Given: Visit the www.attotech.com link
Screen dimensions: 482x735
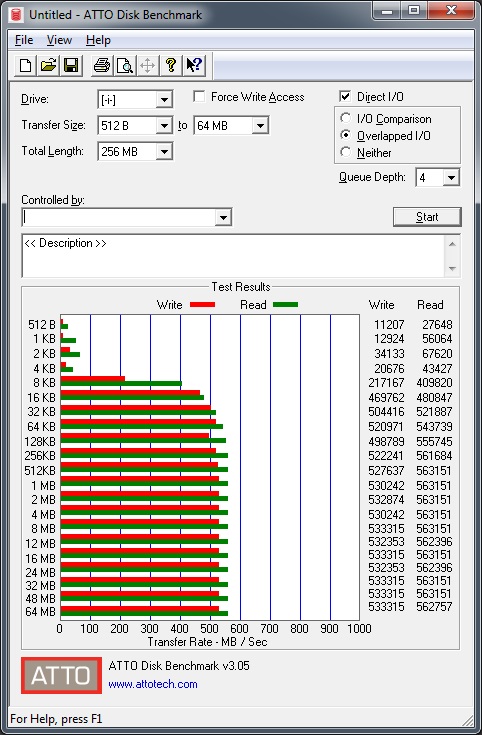Looking at the screenshot, I should (x=153, y=684).
